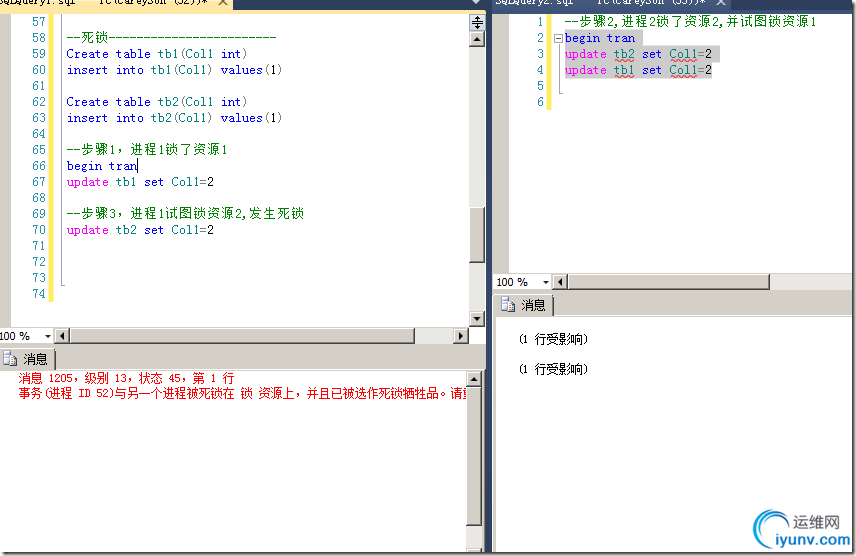This screenshot has height=556, width=856.
Task: Click the left messages pane scrollbar thumb
Action: pos(474,456)
